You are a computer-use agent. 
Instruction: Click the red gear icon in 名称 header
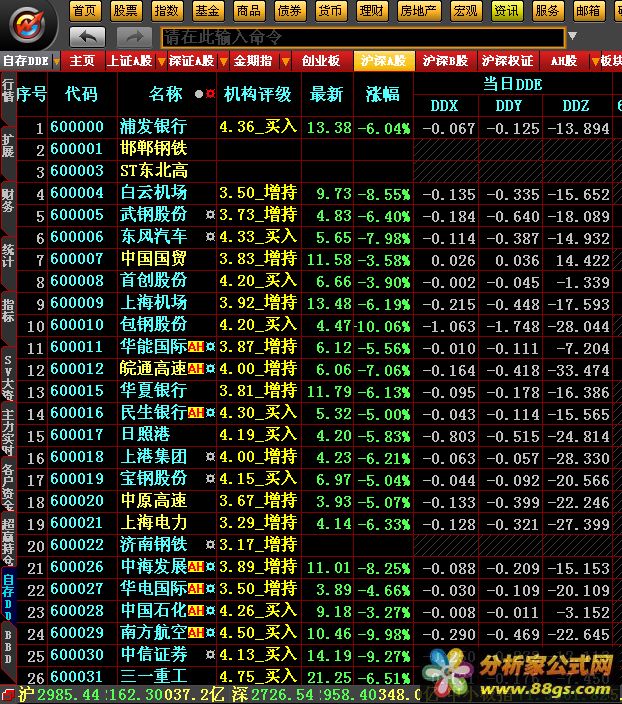click(210, 94)
